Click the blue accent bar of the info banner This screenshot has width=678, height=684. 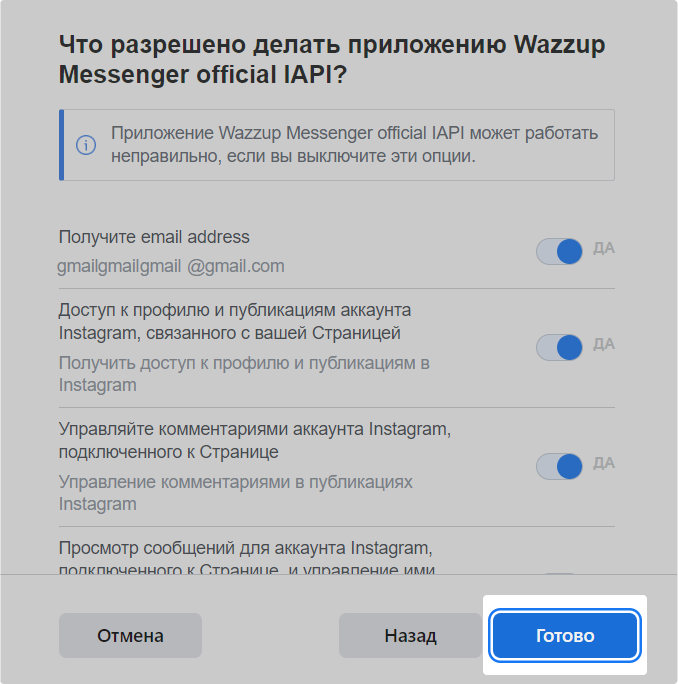[x=62, y=145]
